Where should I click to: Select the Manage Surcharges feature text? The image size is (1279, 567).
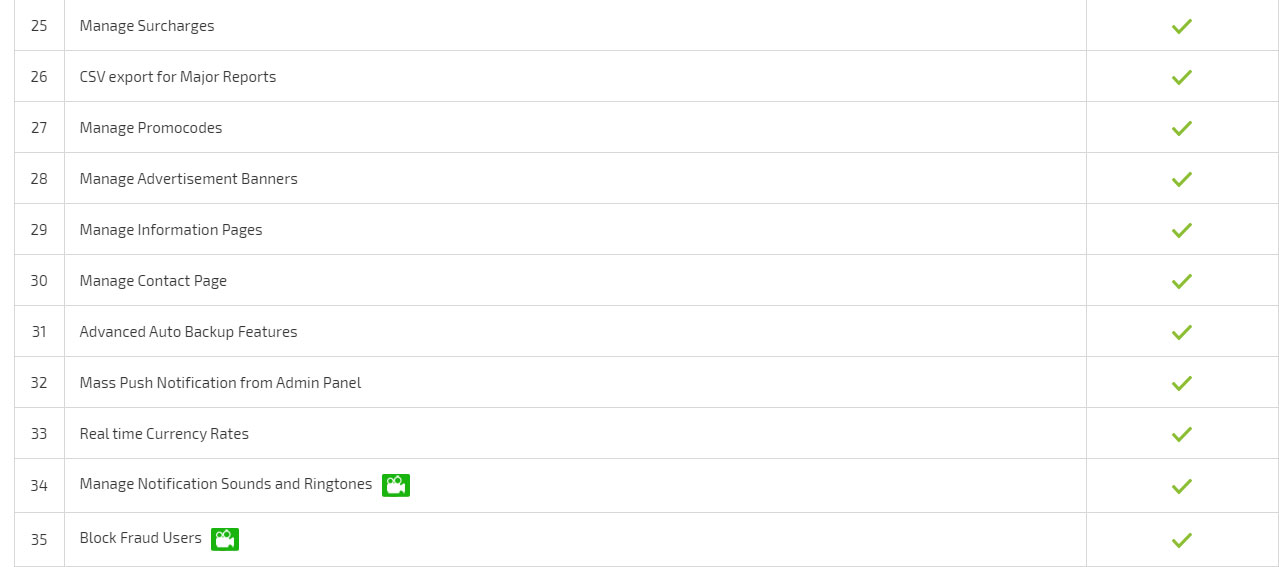tap(147, 26)
